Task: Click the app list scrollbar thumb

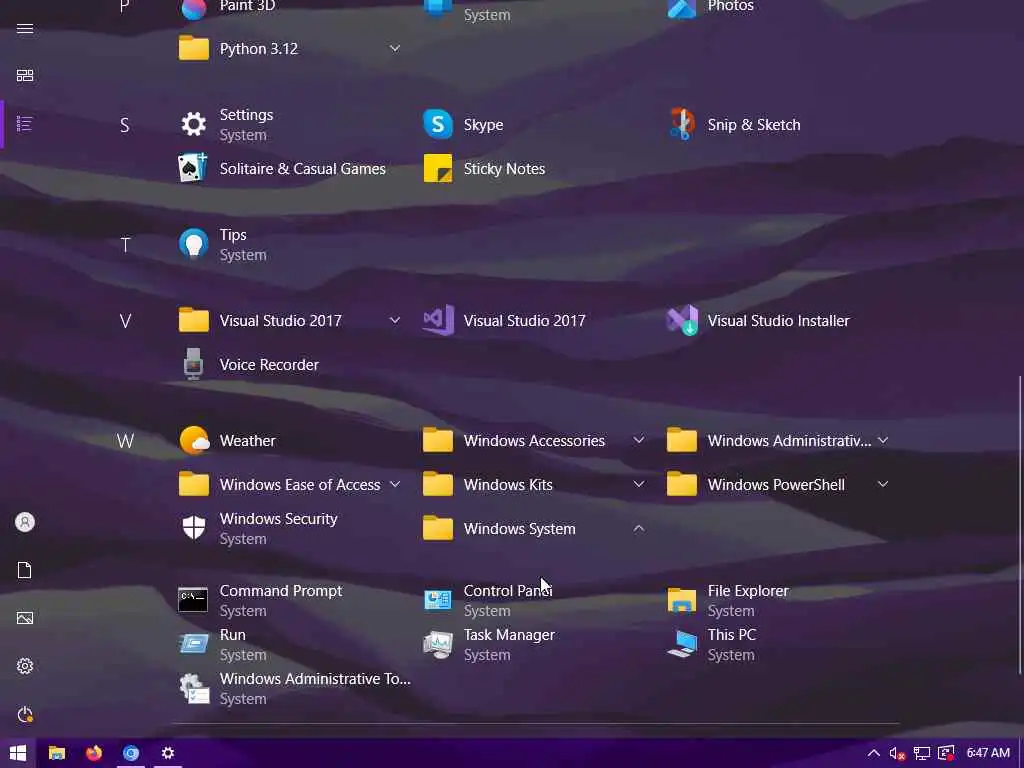Action: point(1020,526)
